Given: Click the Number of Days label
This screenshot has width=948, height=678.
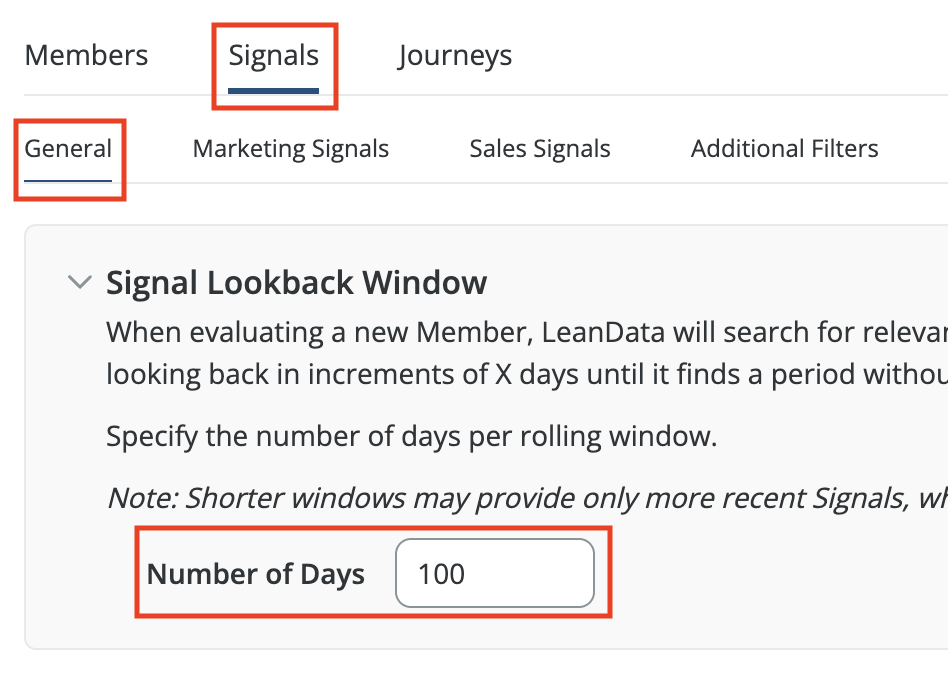Looking at the screenshot, I should (255, 574).
